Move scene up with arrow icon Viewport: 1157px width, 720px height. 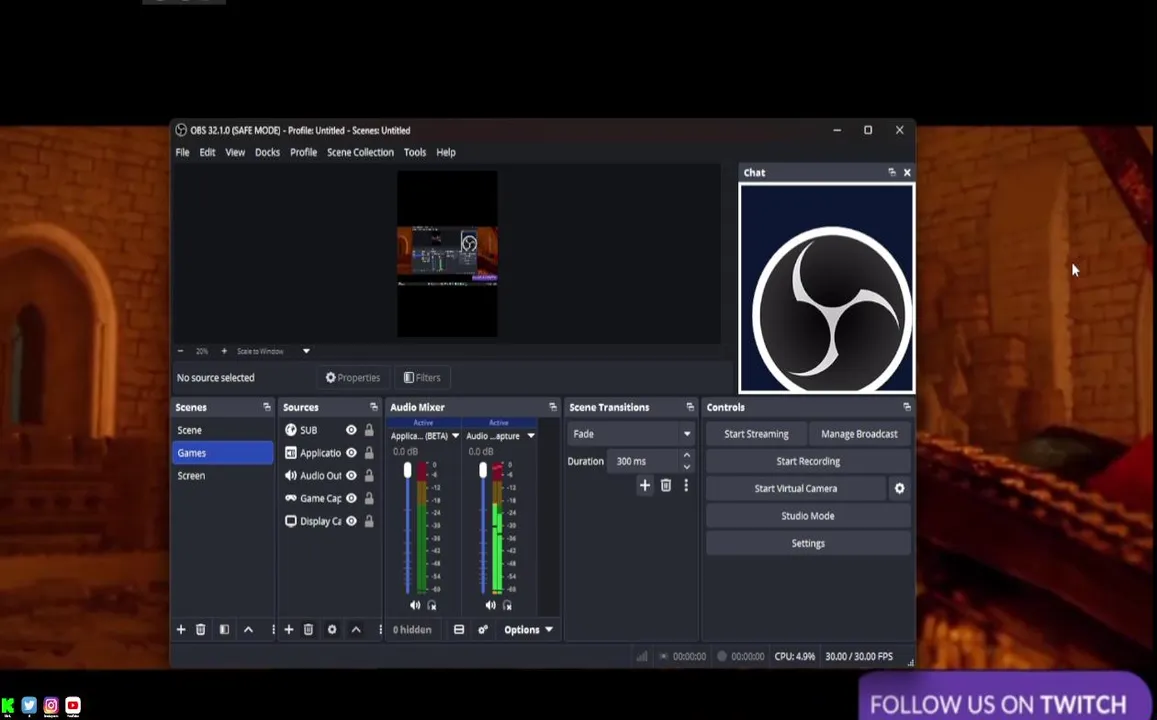[x=249, y=629]
